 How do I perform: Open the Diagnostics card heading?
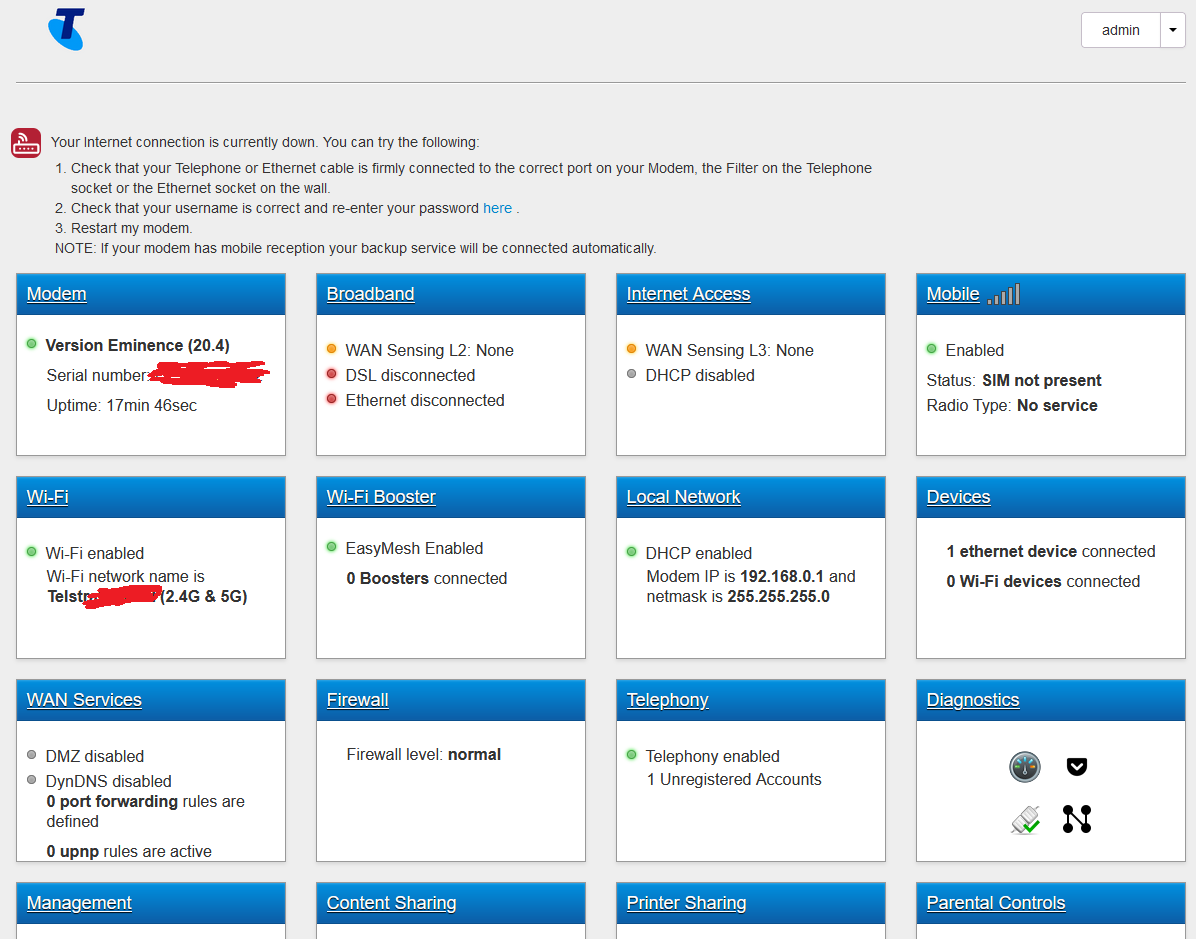click(x=973, y=700)
